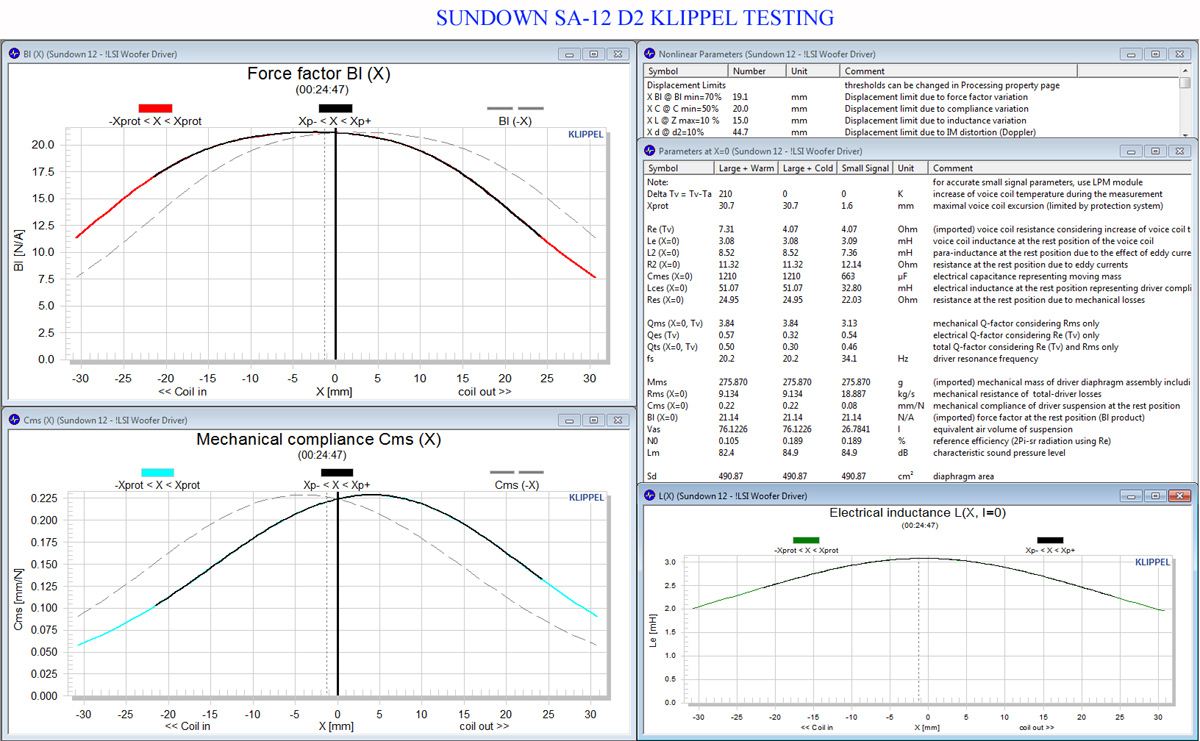Click green legend swatch in inductance chart

click(805, 540)
